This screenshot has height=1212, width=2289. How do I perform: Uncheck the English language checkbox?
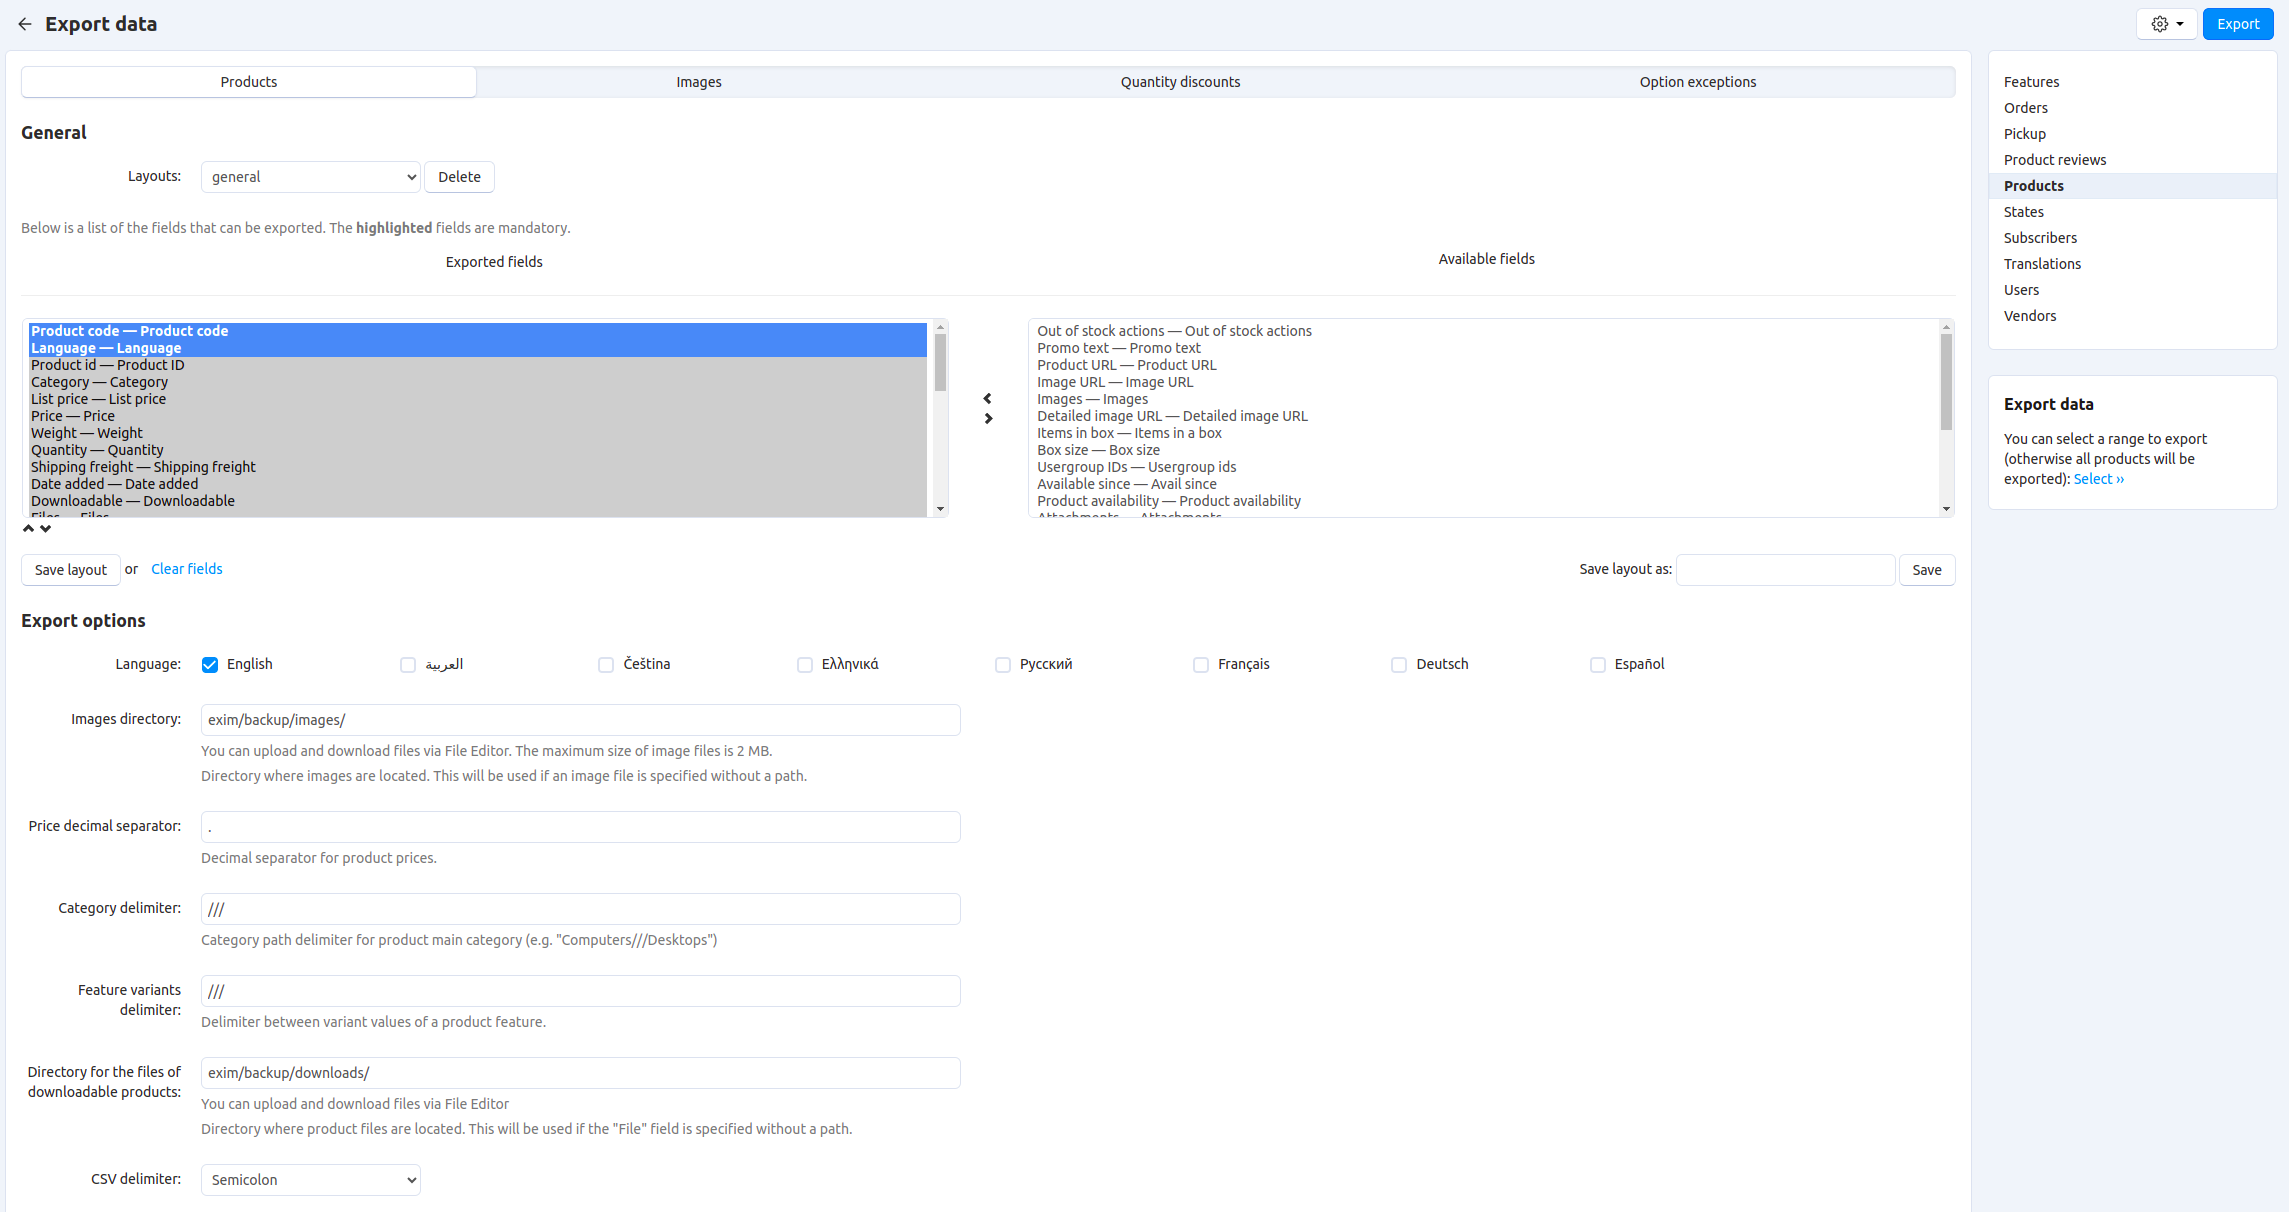210,665
